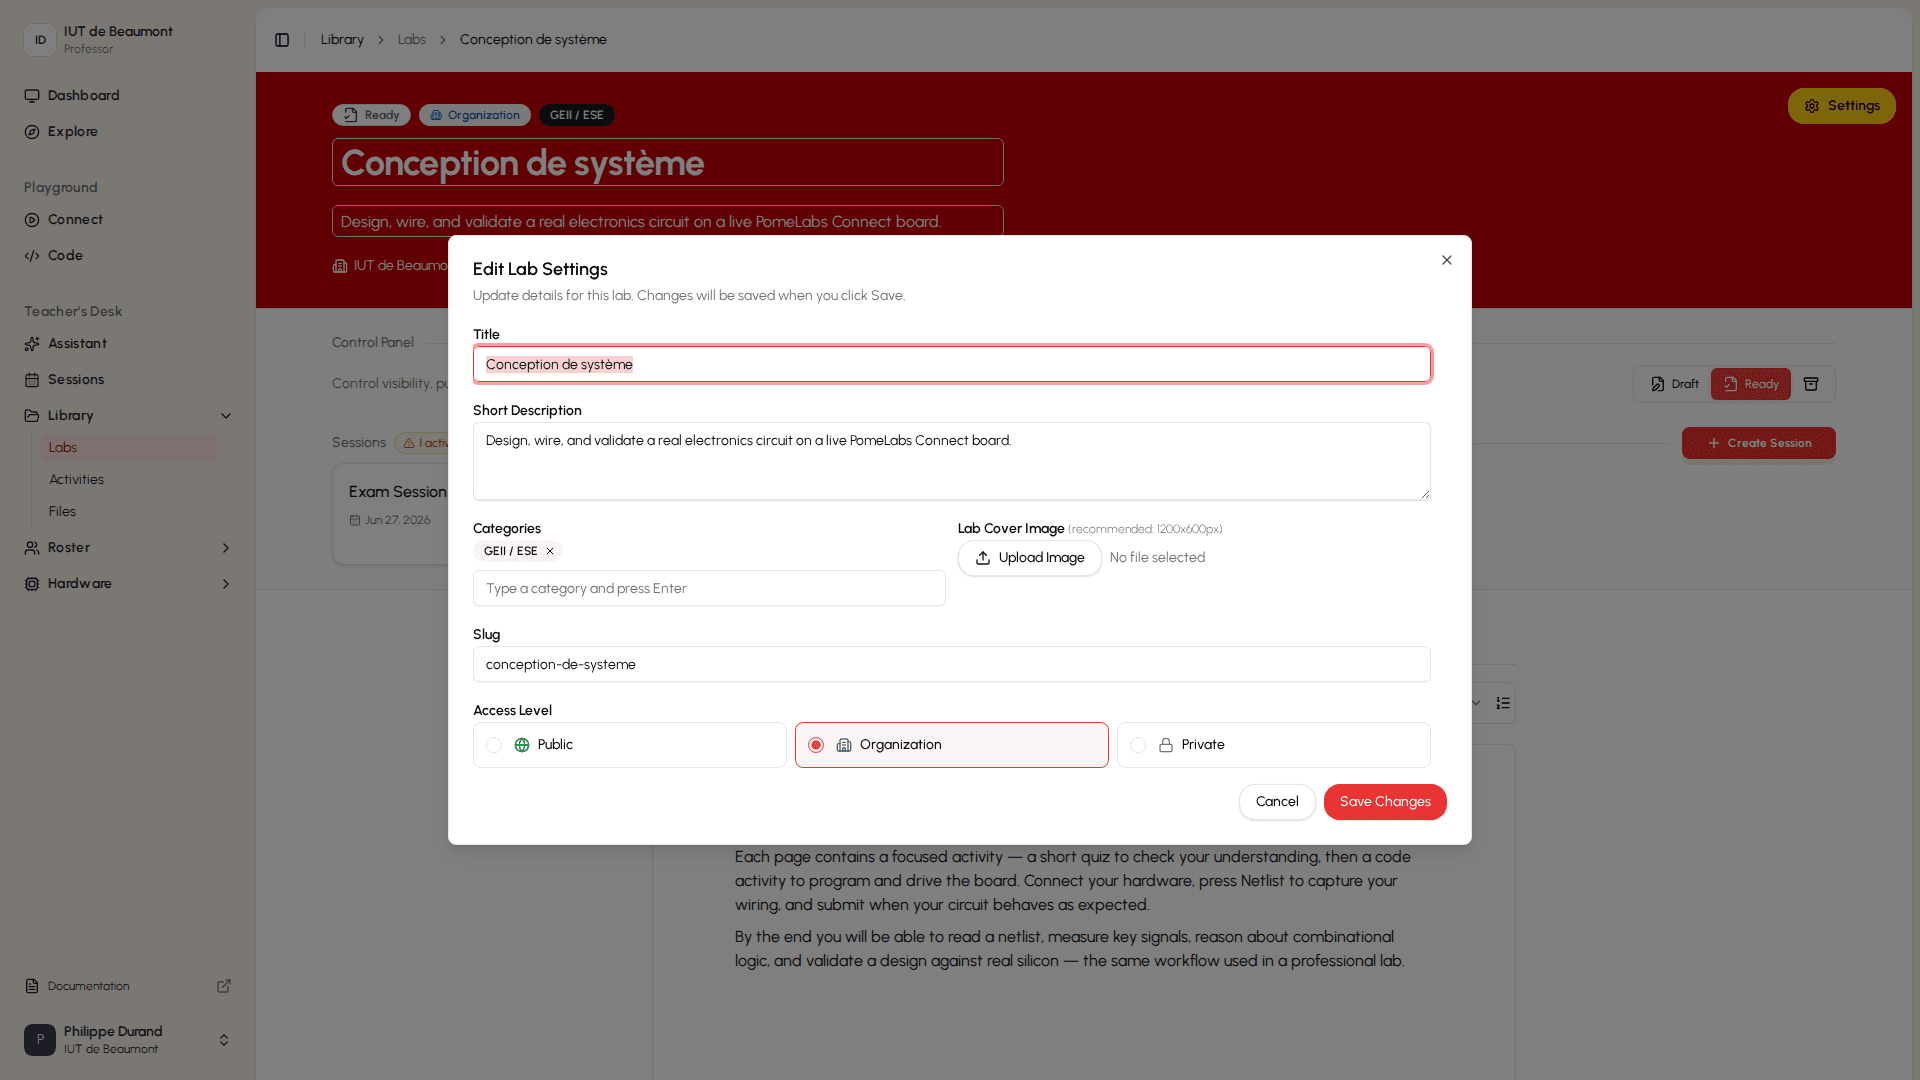Collapse the Library section chevron
This screenshot has height=1080, width=1920.
(x=226, y=416)
